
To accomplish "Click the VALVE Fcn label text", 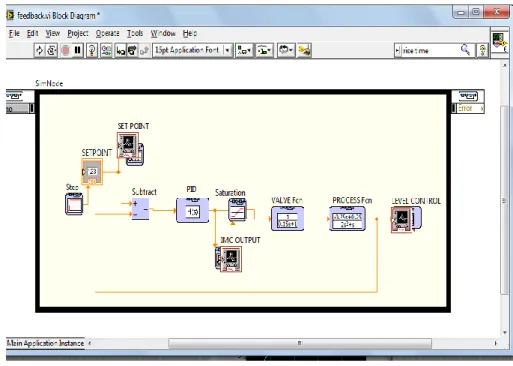I will click(287, 200).
